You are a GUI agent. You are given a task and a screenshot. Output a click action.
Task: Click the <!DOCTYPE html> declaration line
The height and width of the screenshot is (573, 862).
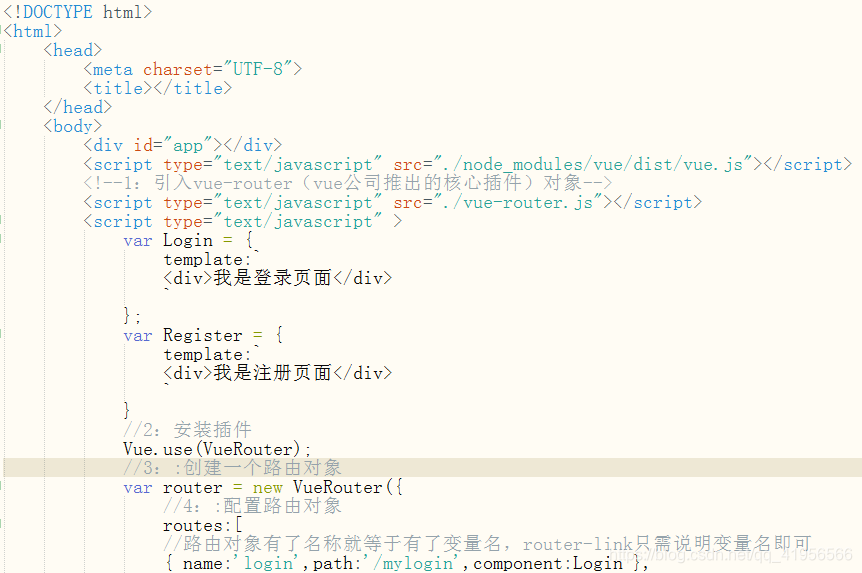coord(78,12)
